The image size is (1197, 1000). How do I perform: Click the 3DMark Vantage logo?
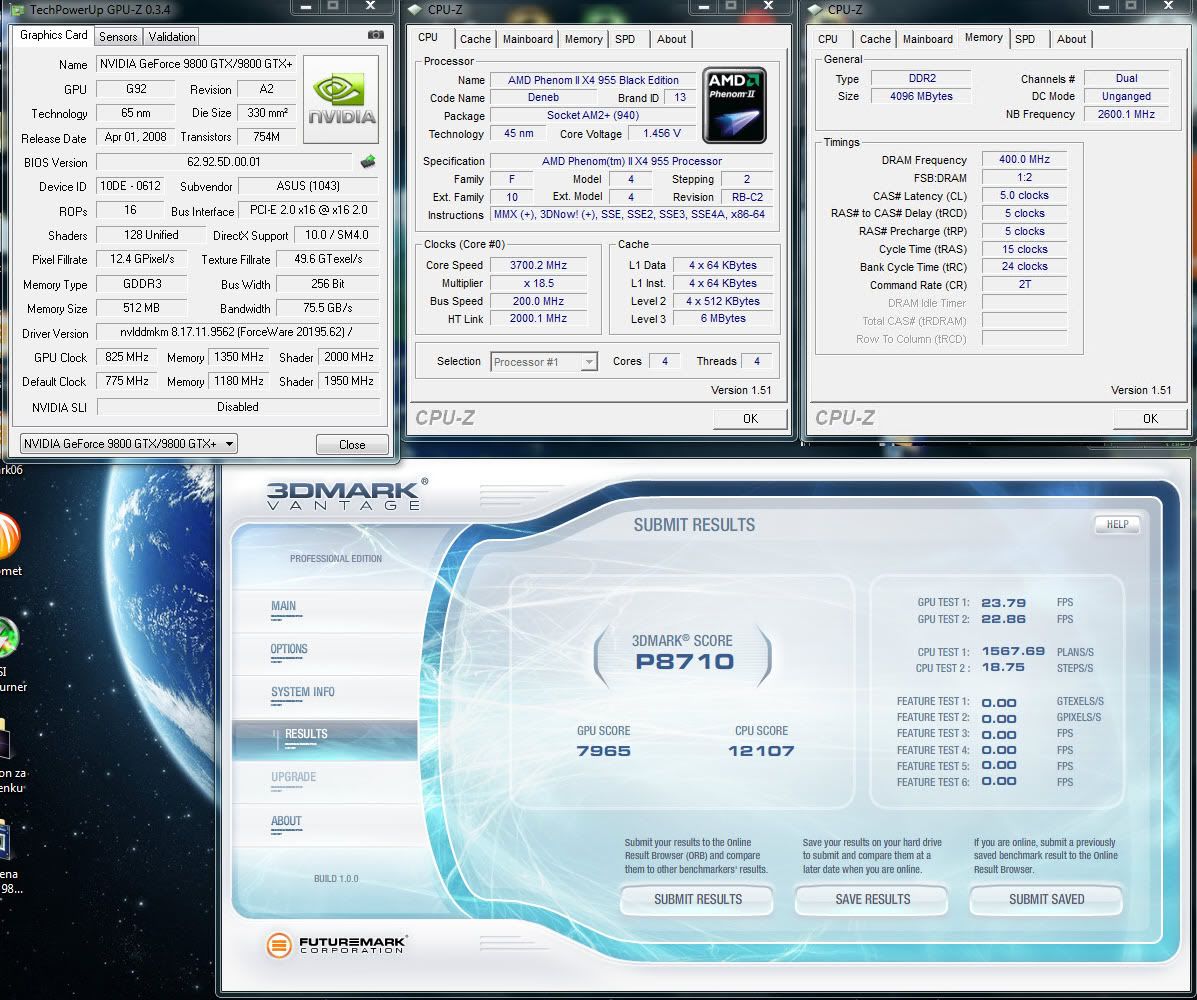point(347,494)
